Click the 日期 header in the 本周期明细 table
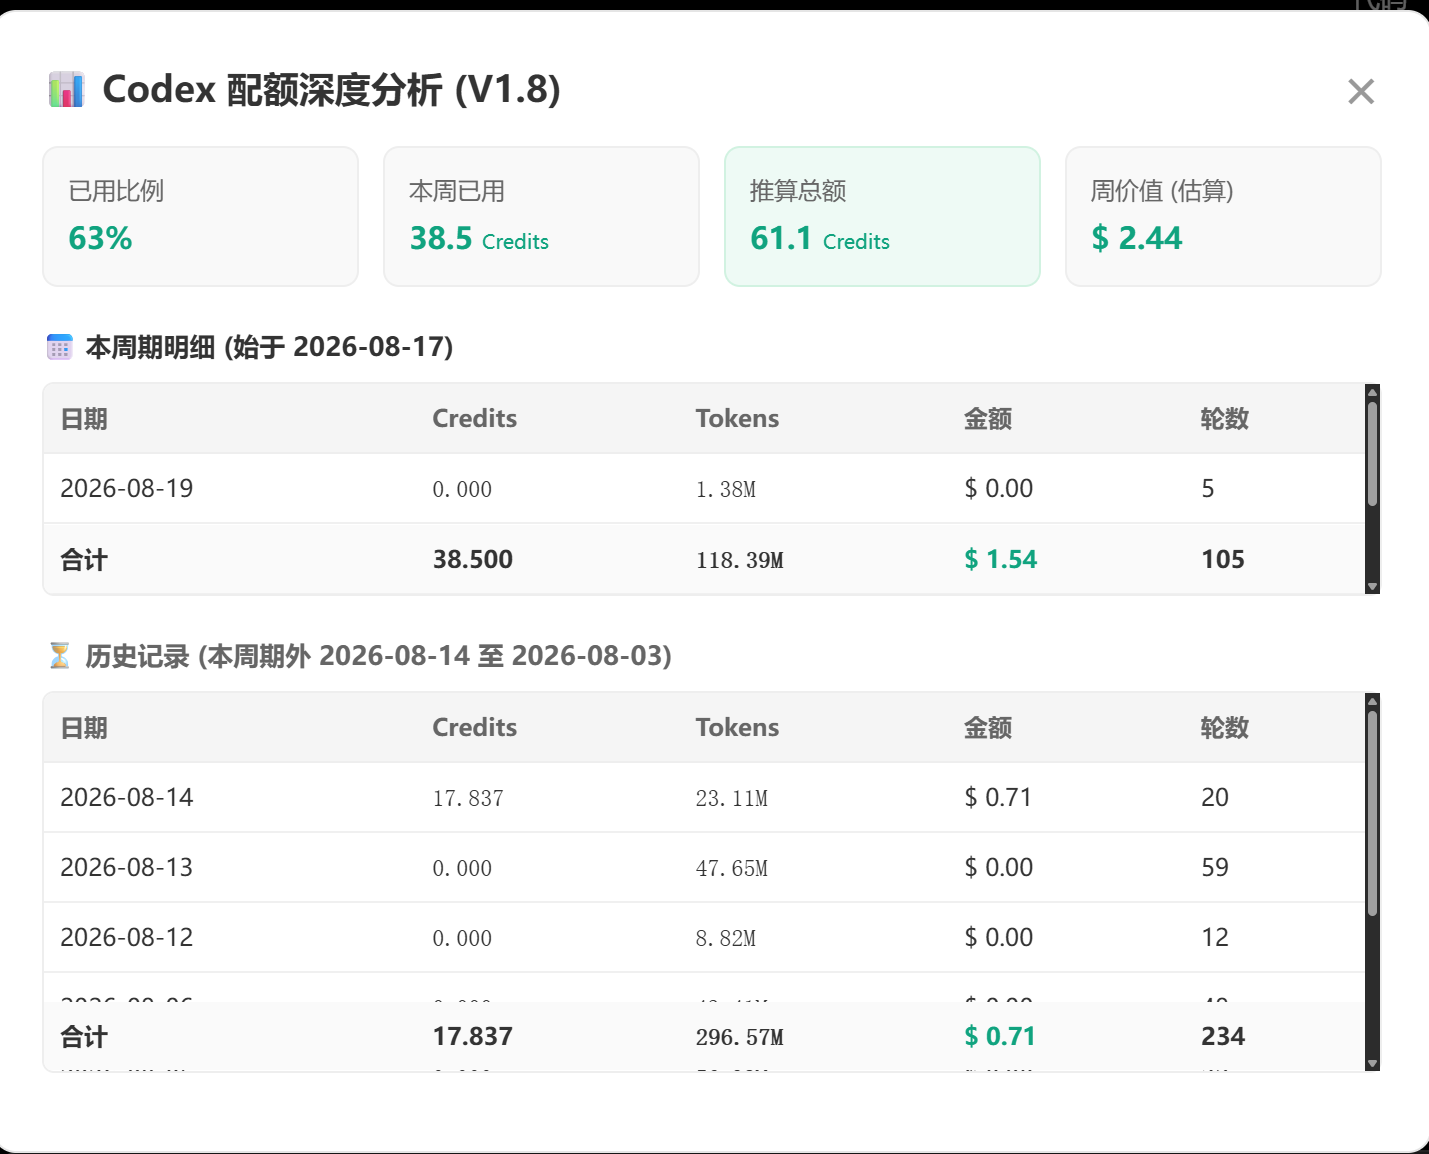1429x1154 pixels. pyautogui.click(x=84, y=419)
